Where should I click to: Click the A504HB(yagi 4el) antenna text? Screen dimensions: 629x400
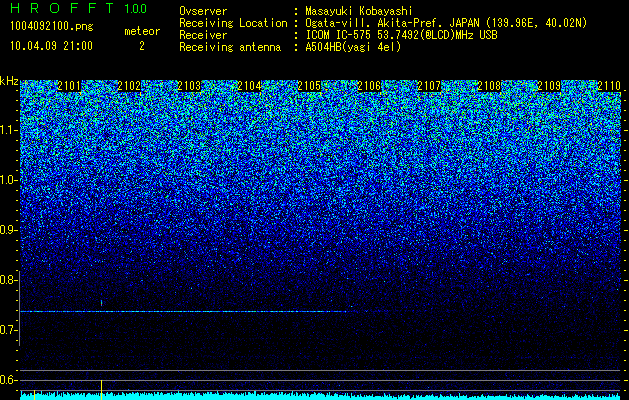353,47
